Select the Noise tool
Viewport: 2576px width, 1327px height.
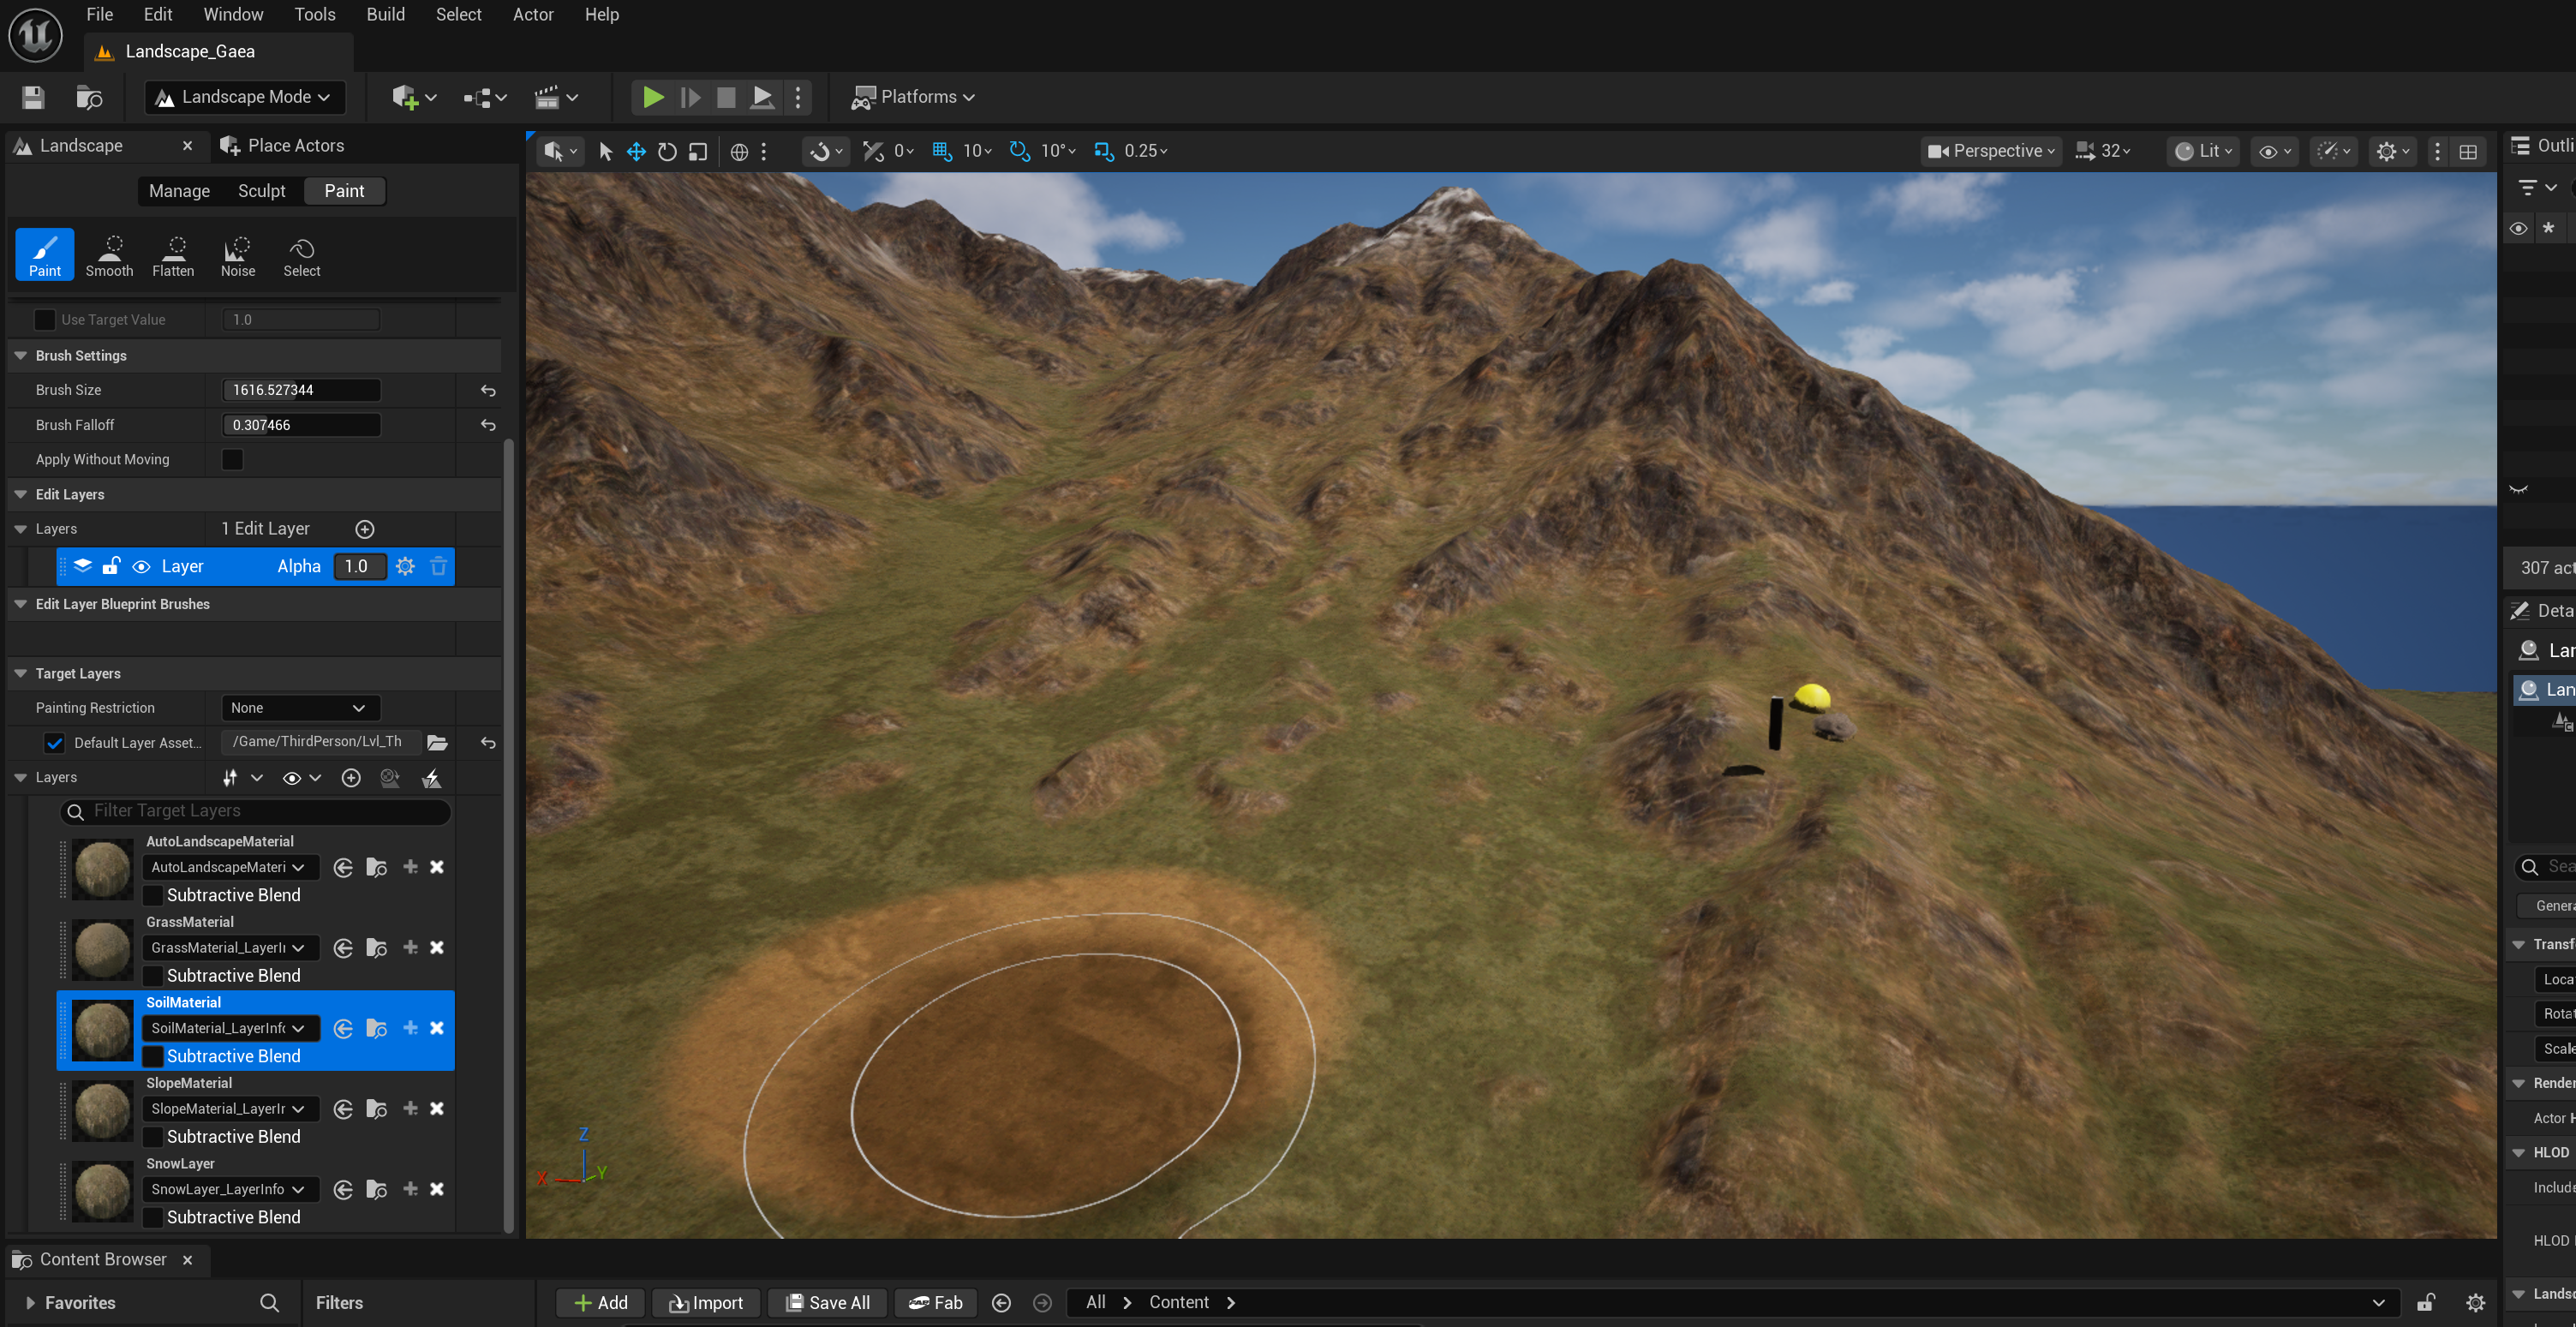click(x=237, y=255)
